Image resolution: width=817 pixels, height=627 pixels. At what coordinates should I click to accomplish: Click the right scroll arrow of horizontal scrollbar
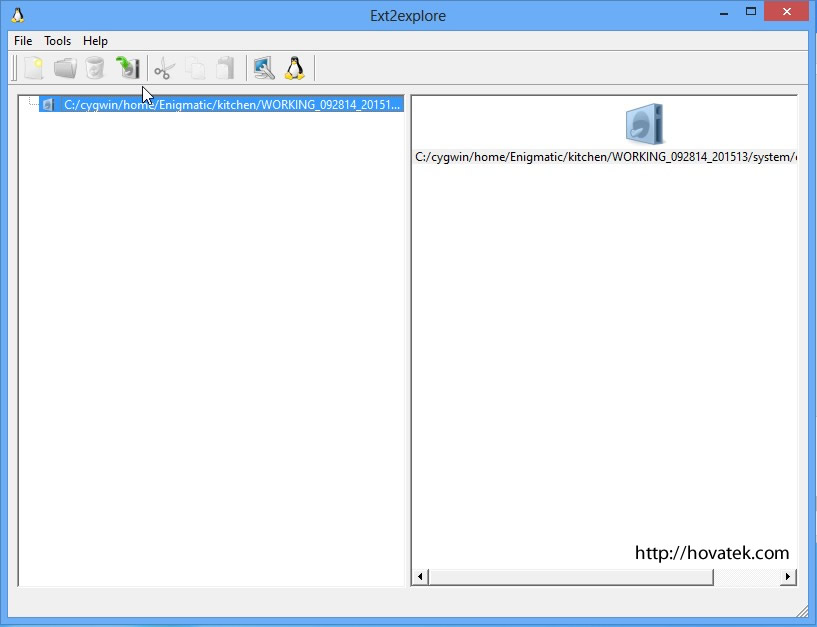click(x=788, y=577)
